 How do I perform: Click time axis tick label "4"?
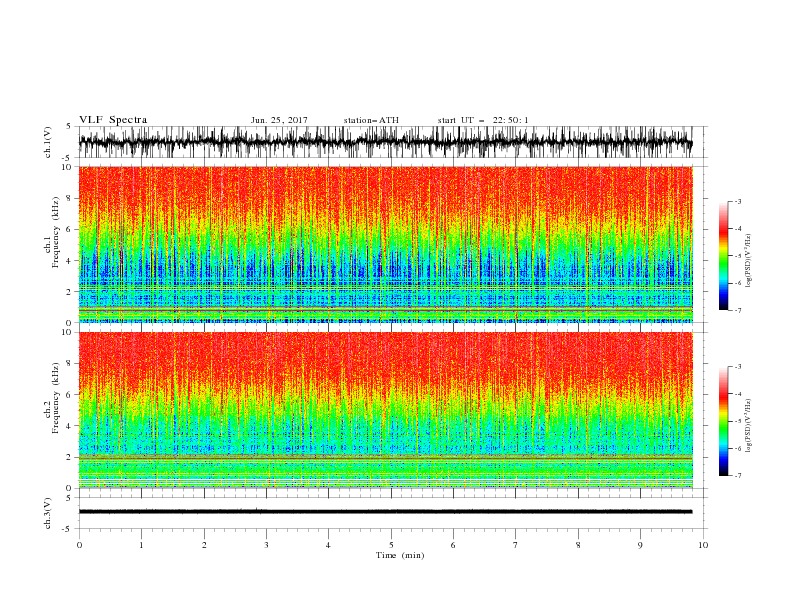[x=329, y=545]
